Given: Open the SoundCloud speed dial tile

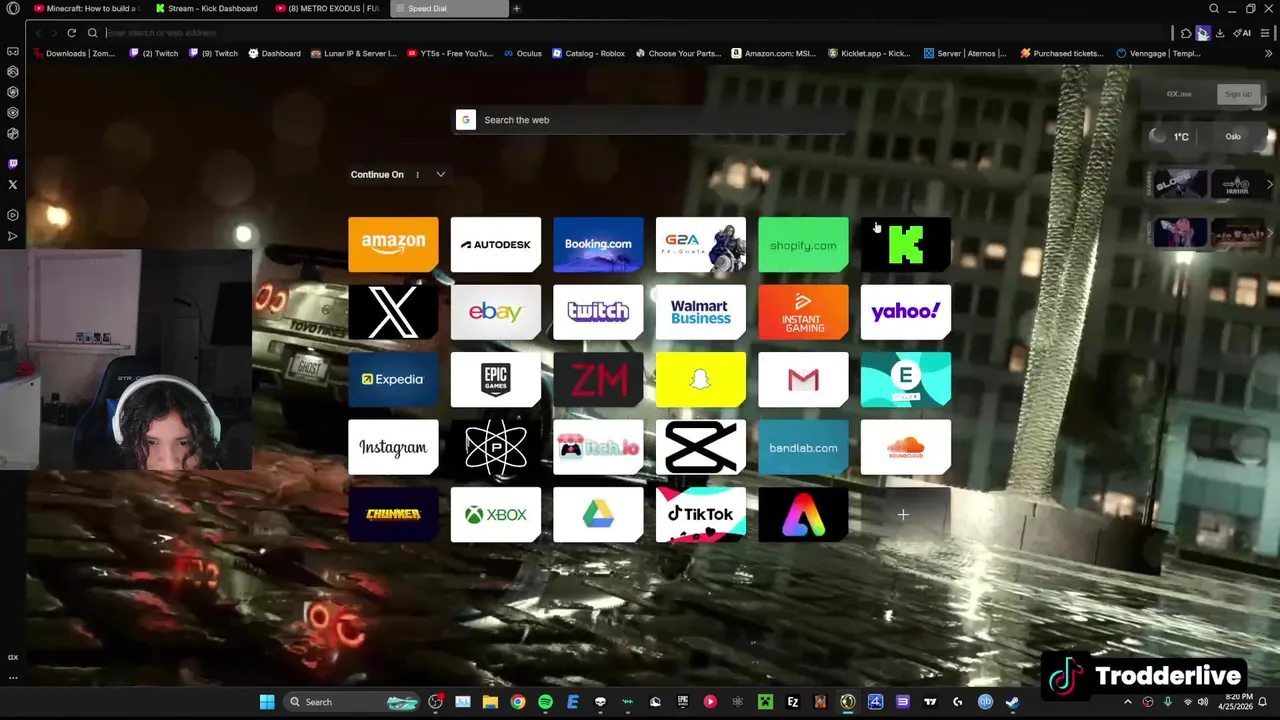Looking at the screenshot, I should (x=906, y=447).
